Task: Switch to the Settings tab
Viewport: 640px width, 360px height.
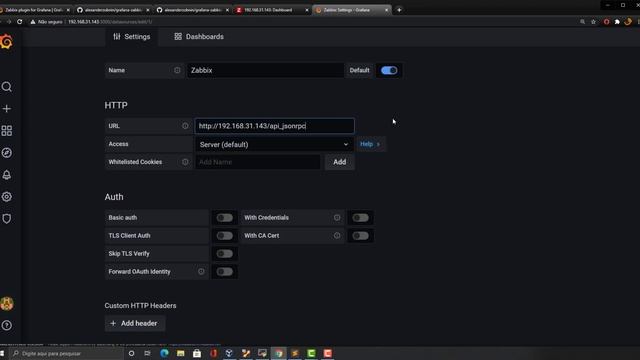Action: click(131, 37)
